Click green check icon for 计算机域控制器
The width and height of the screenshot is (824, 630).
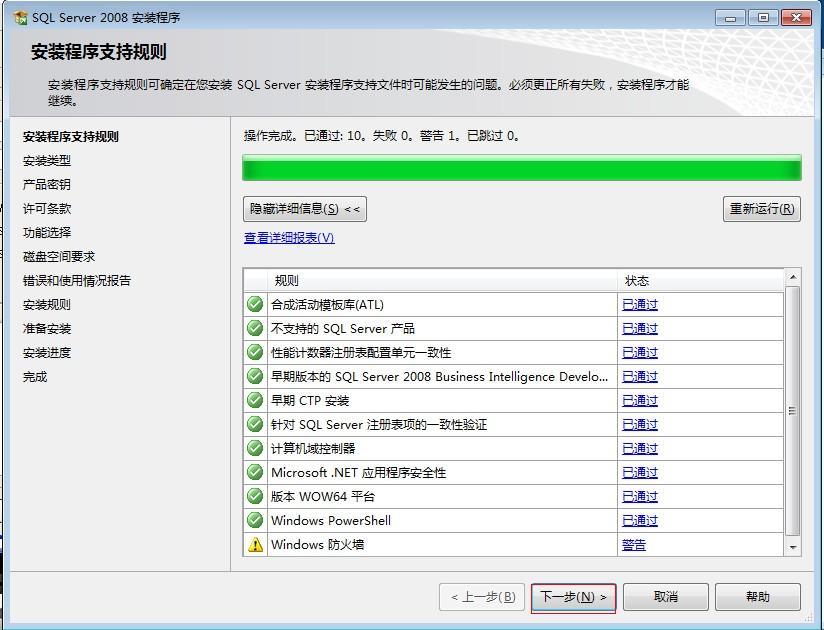(255, 448)
